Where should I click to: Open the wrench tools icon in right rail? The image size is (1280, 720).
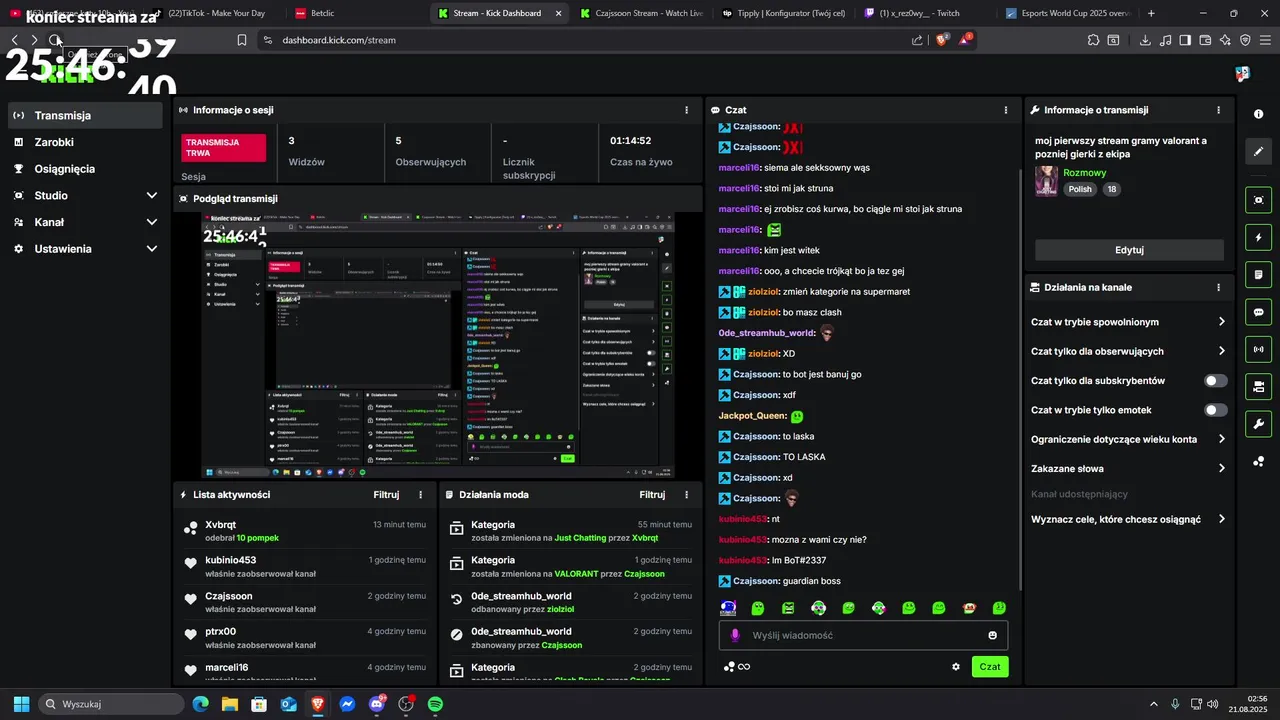click(x=1258, y=424)
